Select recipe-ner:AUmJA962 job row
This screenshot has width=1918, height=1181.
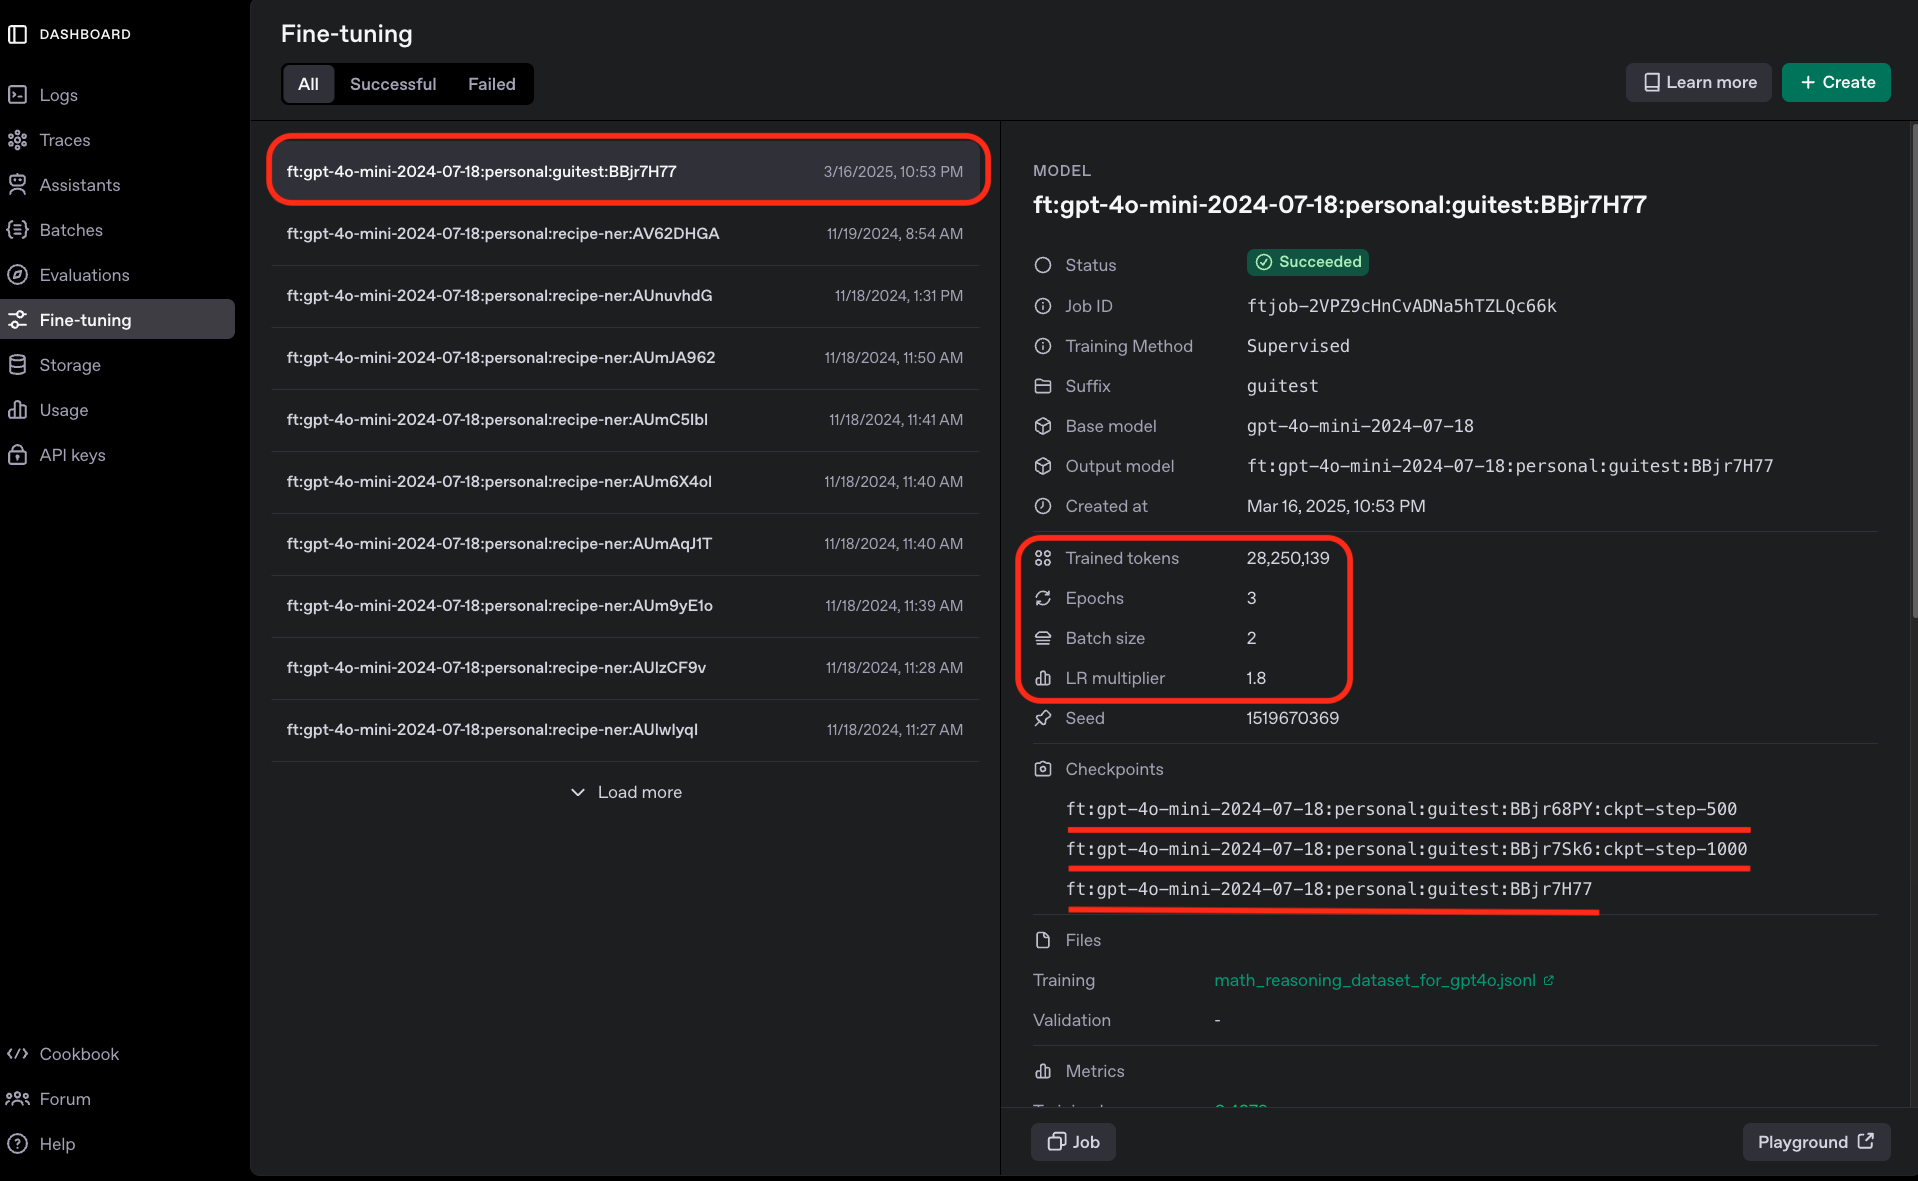pyautogui.click(x=626, y=358)
